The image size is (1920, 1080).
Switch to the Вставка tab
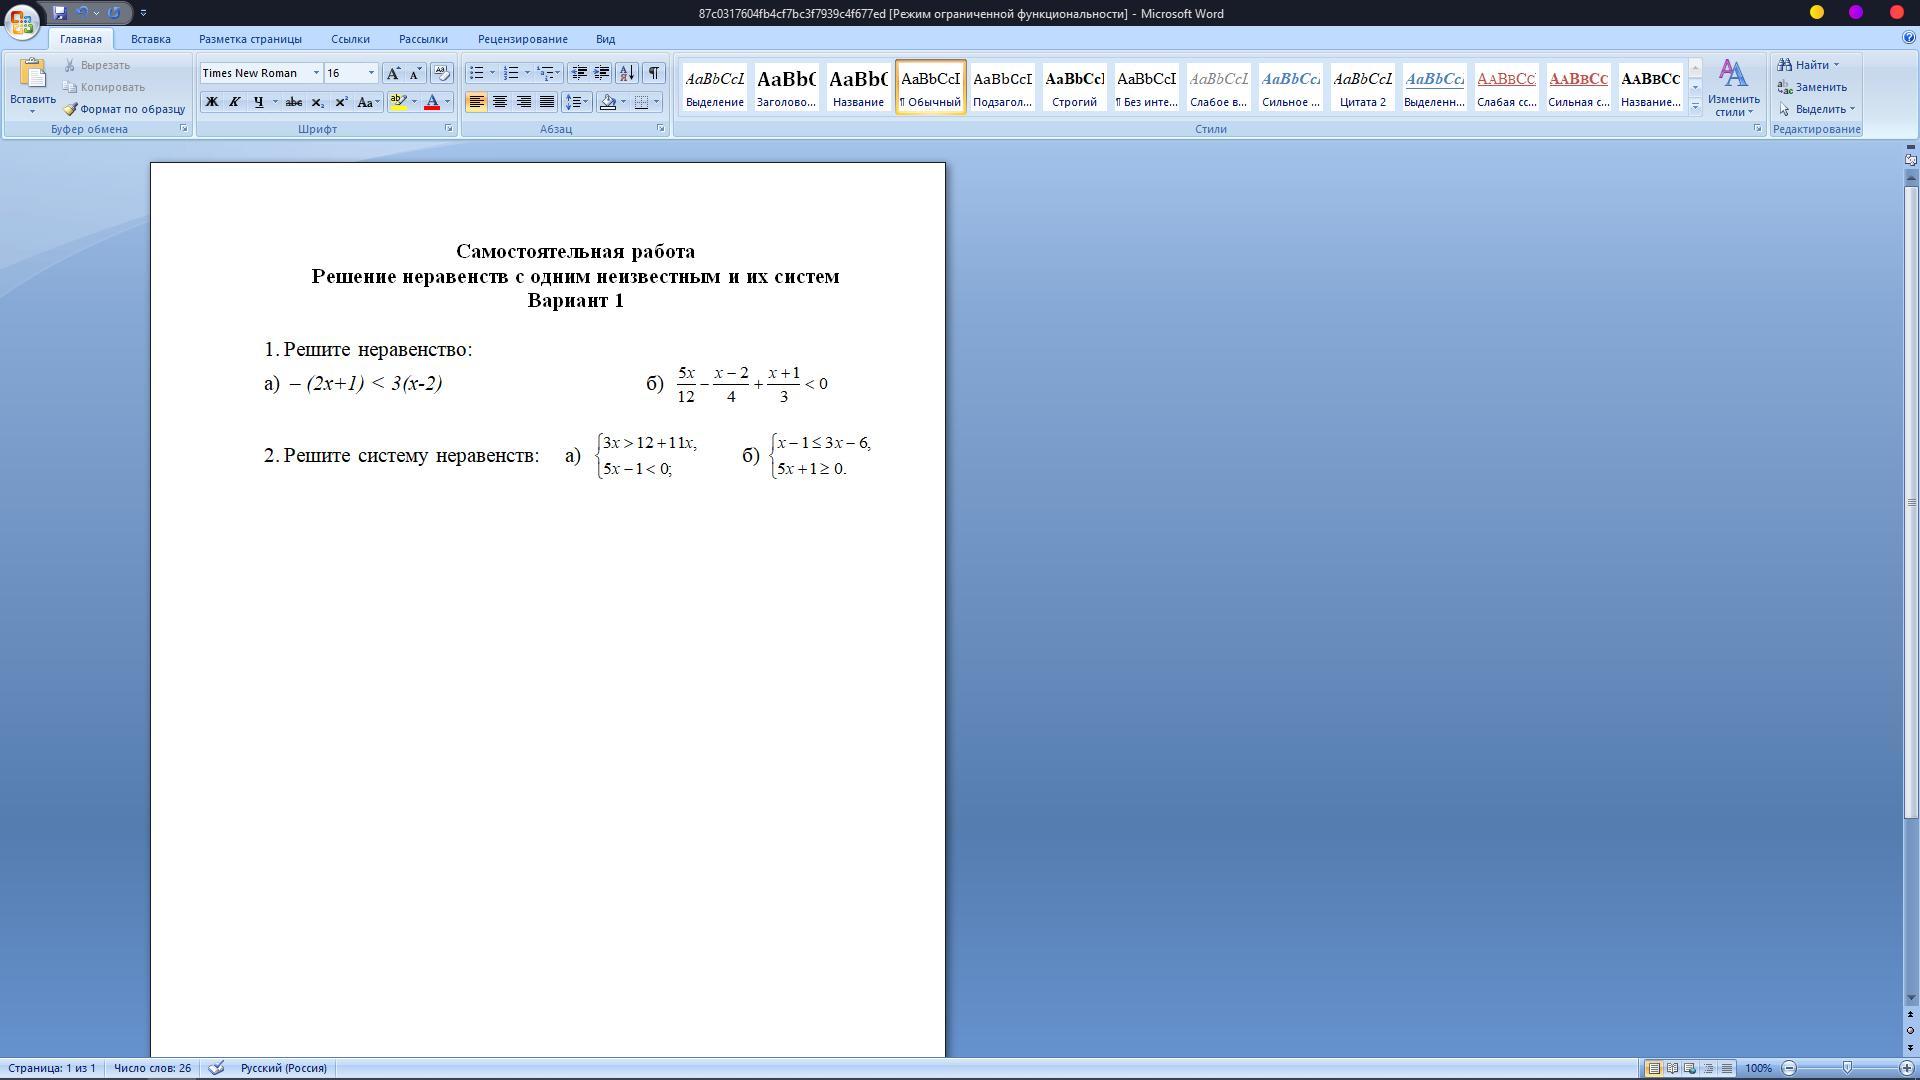pyautogui.click(x=150, y=39)
